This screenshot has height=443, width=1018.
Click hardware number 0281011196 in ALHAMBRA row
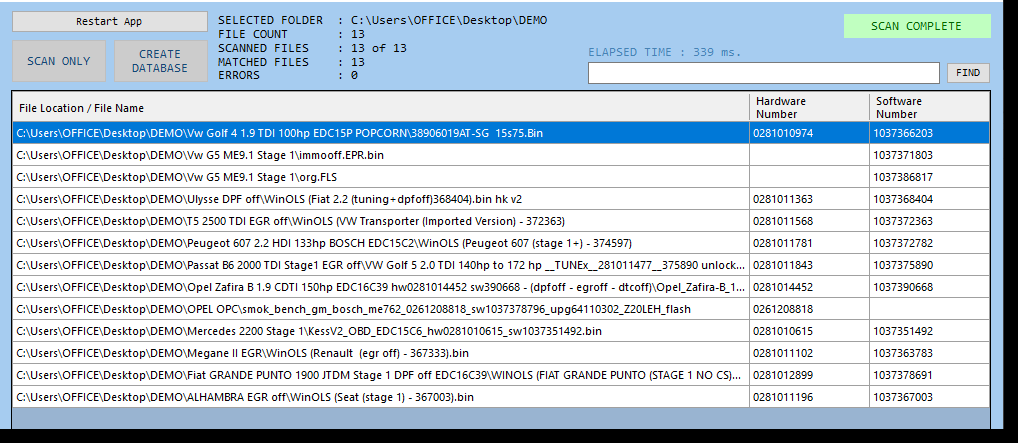(783, 397)
